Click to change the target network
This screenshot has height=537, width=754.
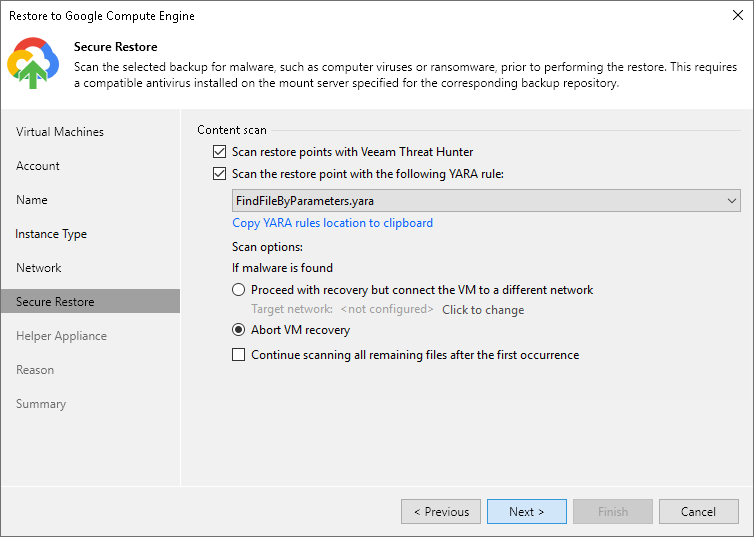[483, 310]
